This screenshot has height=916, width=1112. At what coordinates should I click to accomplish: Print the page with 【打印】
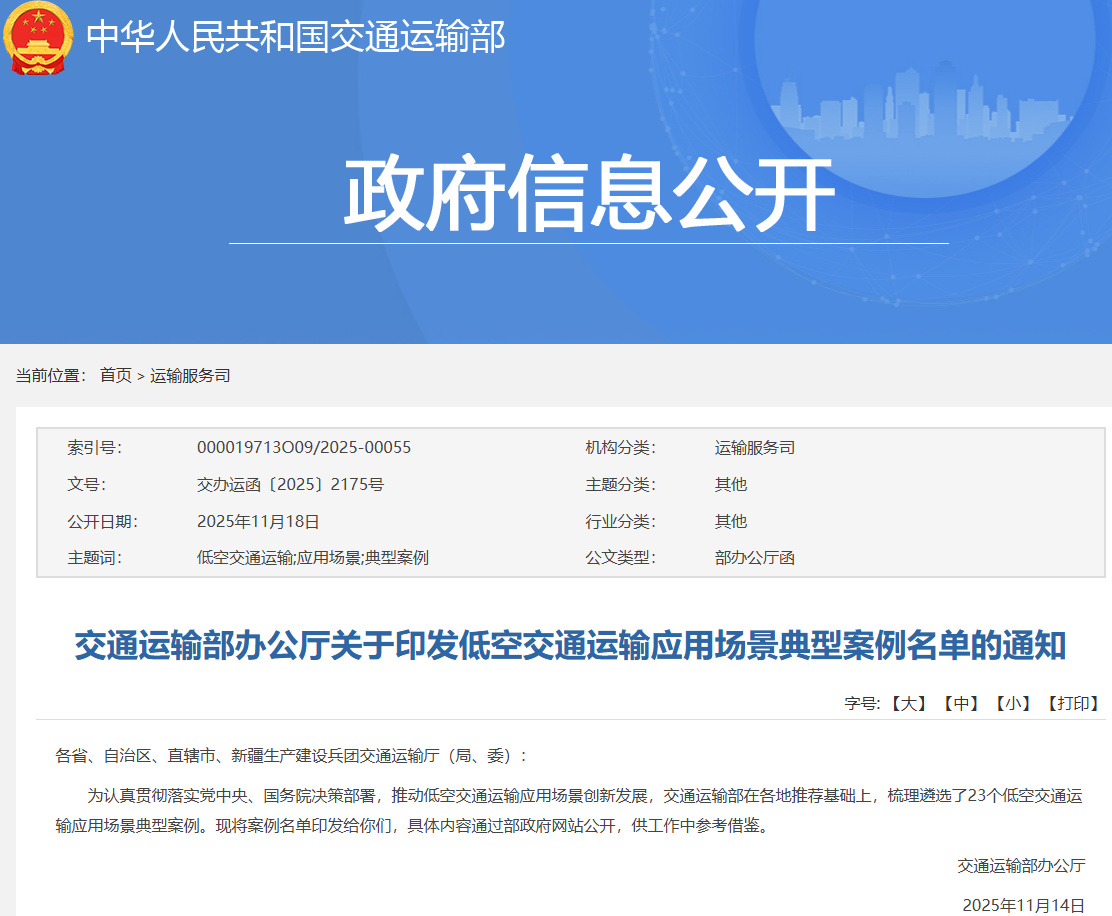[x=1072, y=703]
